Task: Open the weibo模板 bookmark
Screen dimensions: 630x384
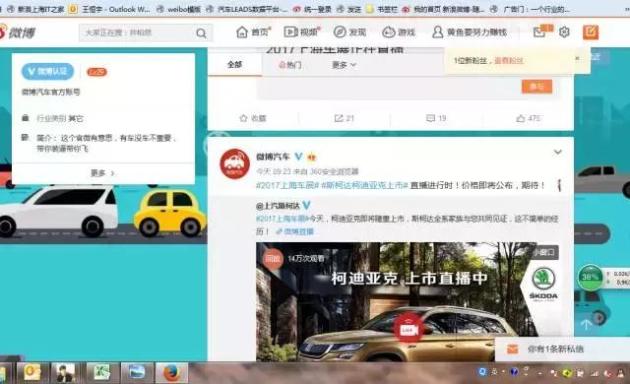Action: click(x=178, y=9)
